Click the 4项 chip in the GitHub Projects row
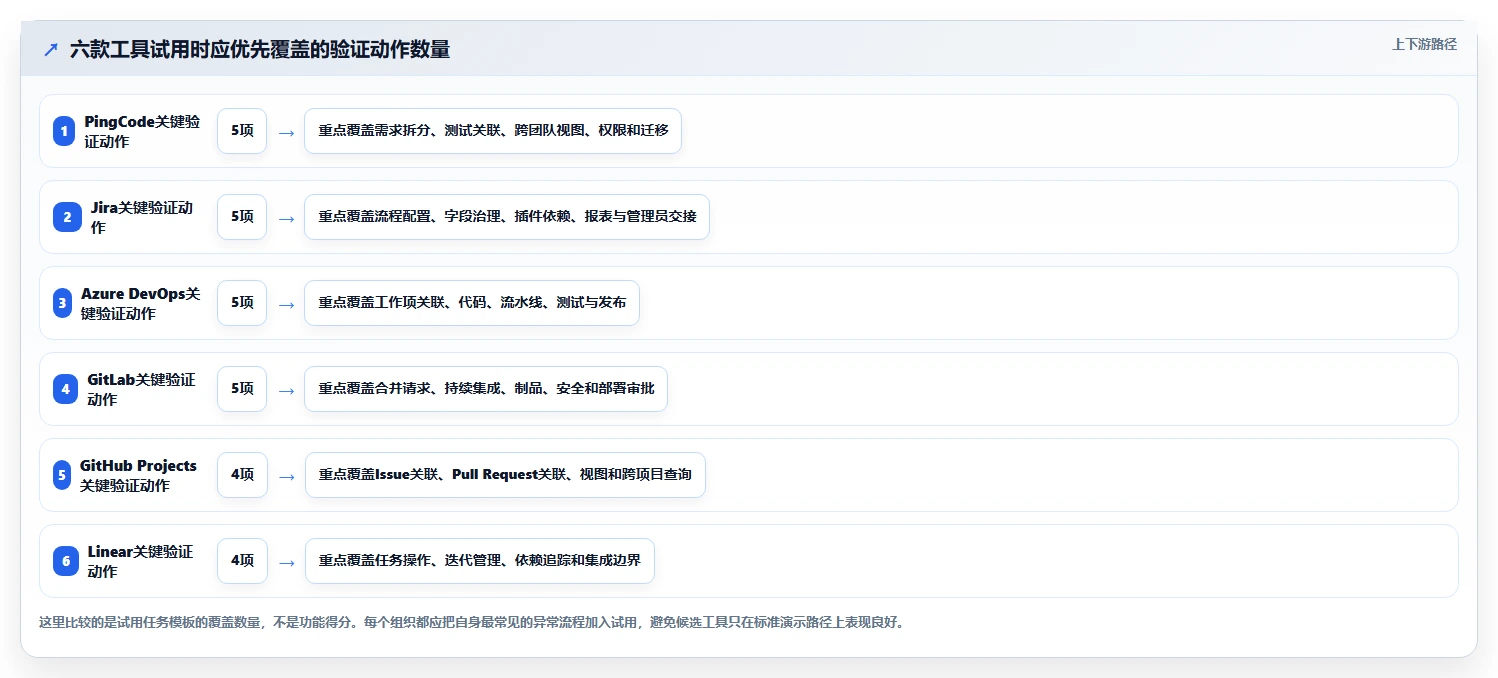1498x678 pixels. [x=242, y=475]
